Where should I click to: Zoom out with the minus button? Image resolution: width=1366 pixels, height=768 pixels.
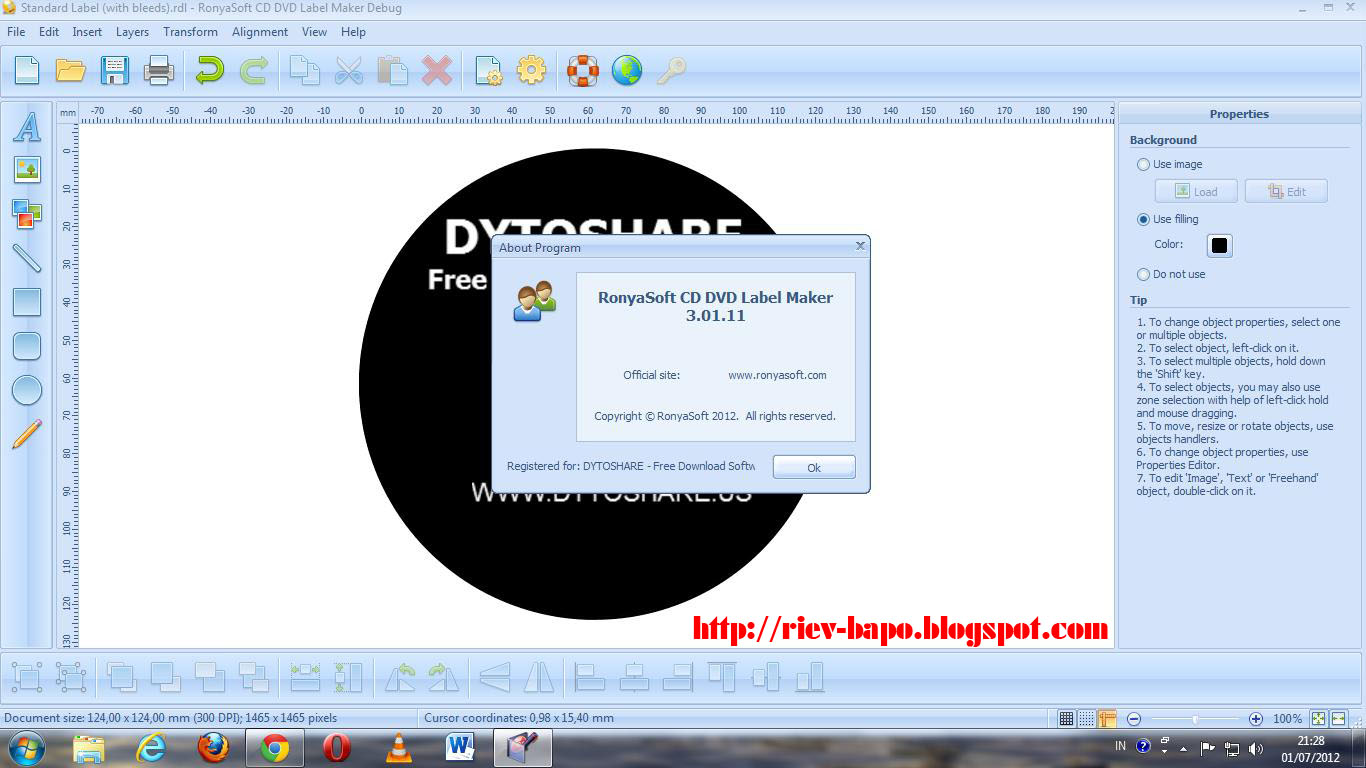click(x=1134, y=718)
